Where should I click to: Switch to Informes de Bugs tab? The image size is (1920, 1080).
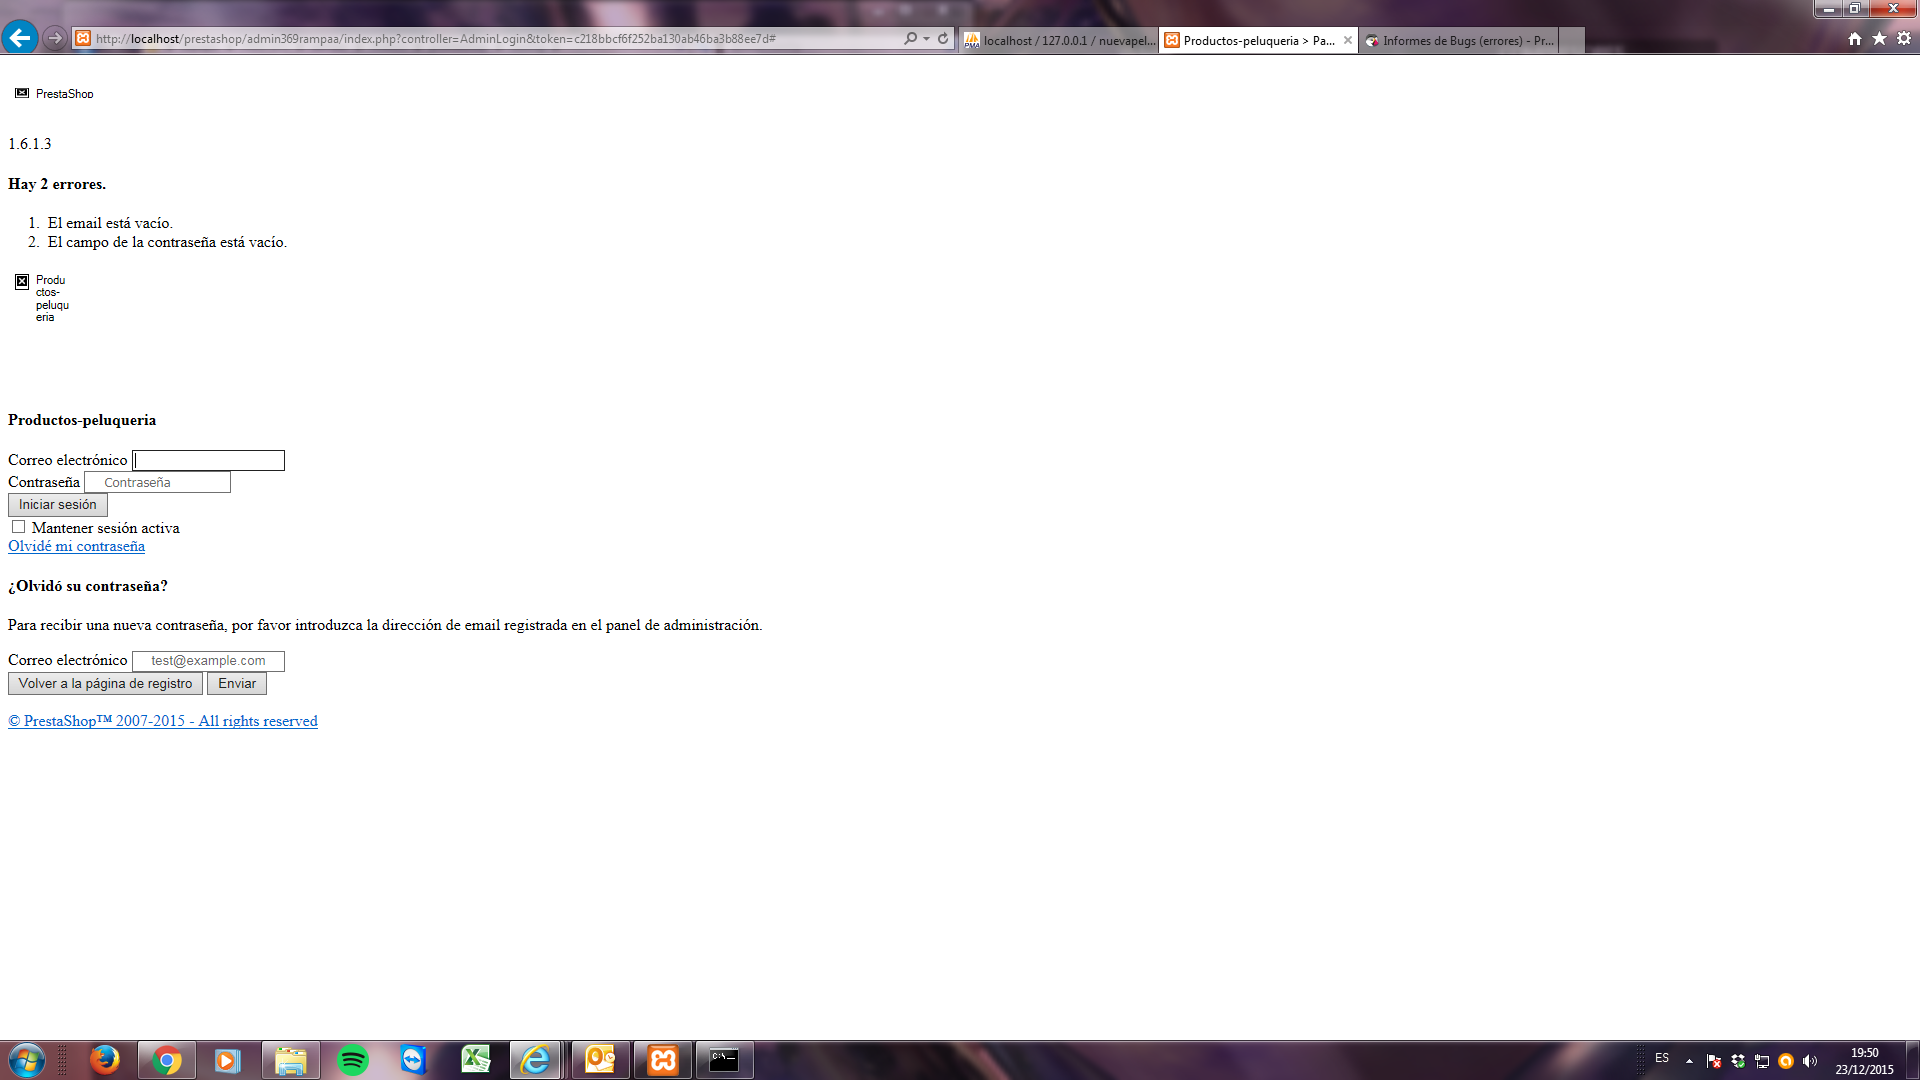[x=1459, y=40]
